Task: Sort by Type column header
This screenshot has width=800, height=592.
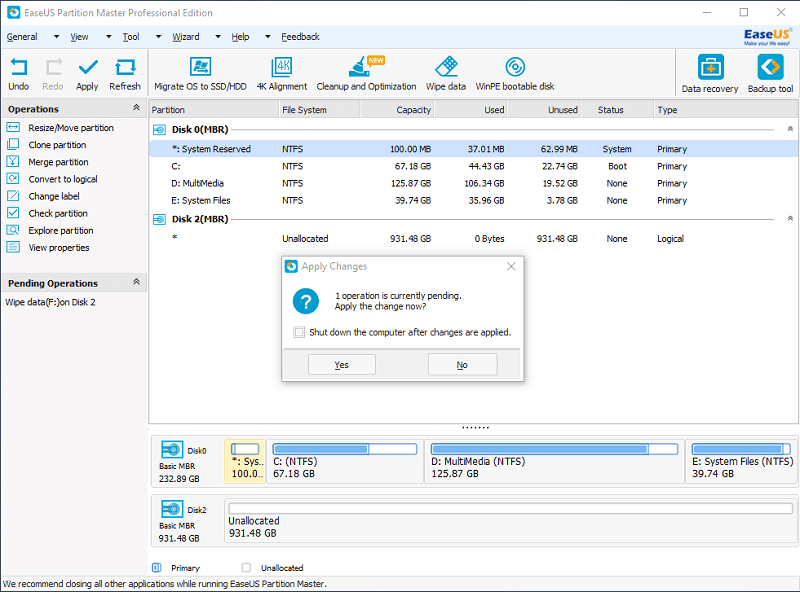Action: coord(726,110)
